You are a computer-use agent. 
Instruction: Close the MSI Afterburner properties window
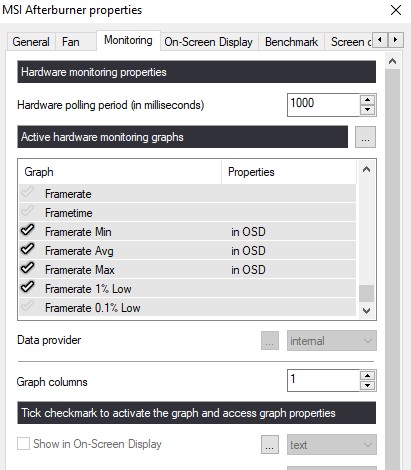[x=396, y=10]
